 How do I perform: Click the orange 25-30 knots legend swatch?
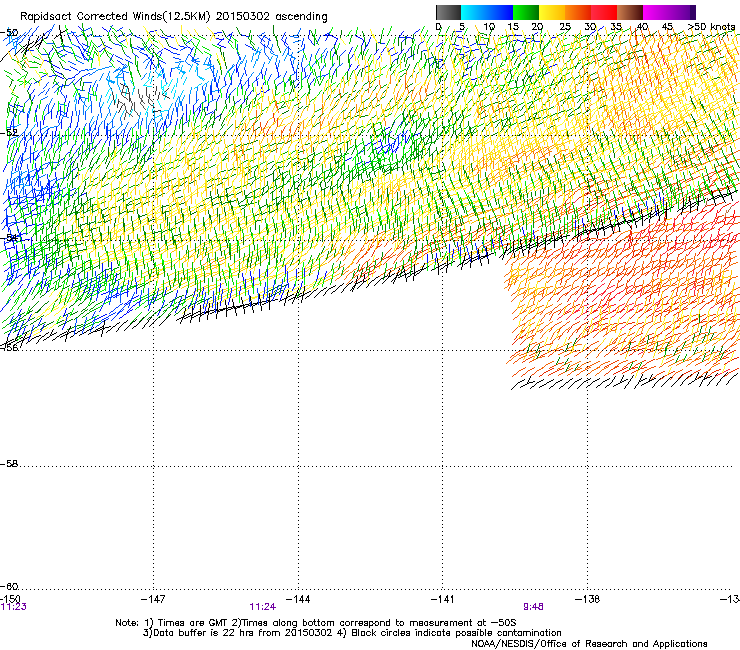[578, 12]
